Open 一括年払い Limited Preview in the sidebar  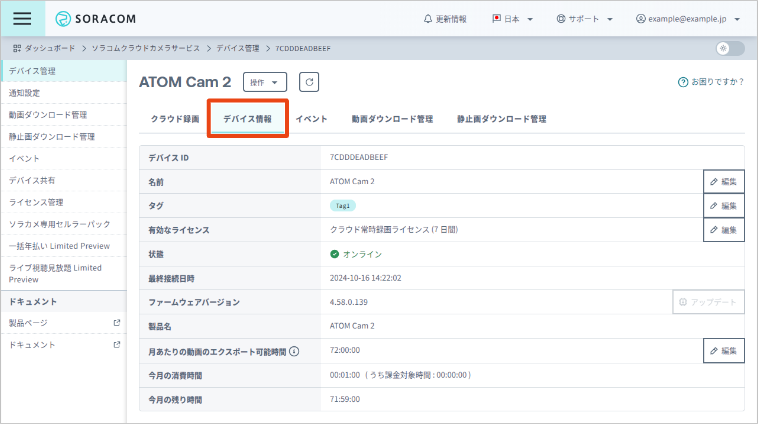click(63, 246)
